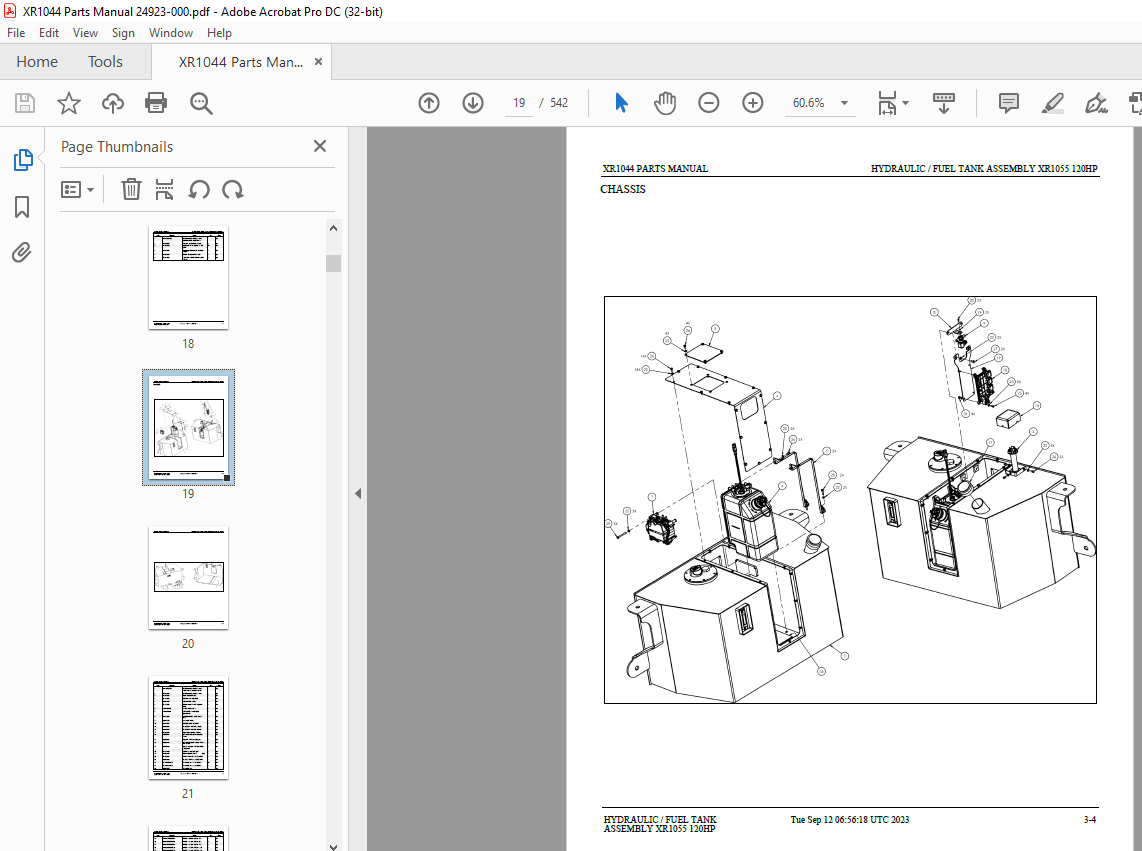Image resolution: width=1142 pixels, height=851 pixels.
Task: Rotate page clockwise
Action: [x=233, y=189]
